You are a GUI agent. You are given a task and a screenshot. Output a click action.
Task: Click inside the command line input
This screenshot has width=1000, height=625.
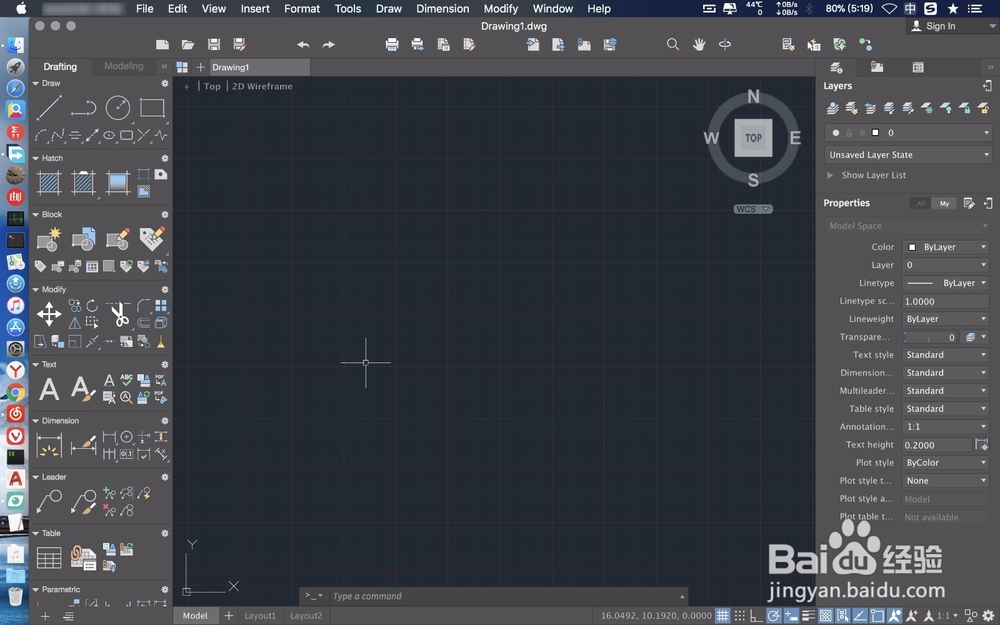(450, 596)
